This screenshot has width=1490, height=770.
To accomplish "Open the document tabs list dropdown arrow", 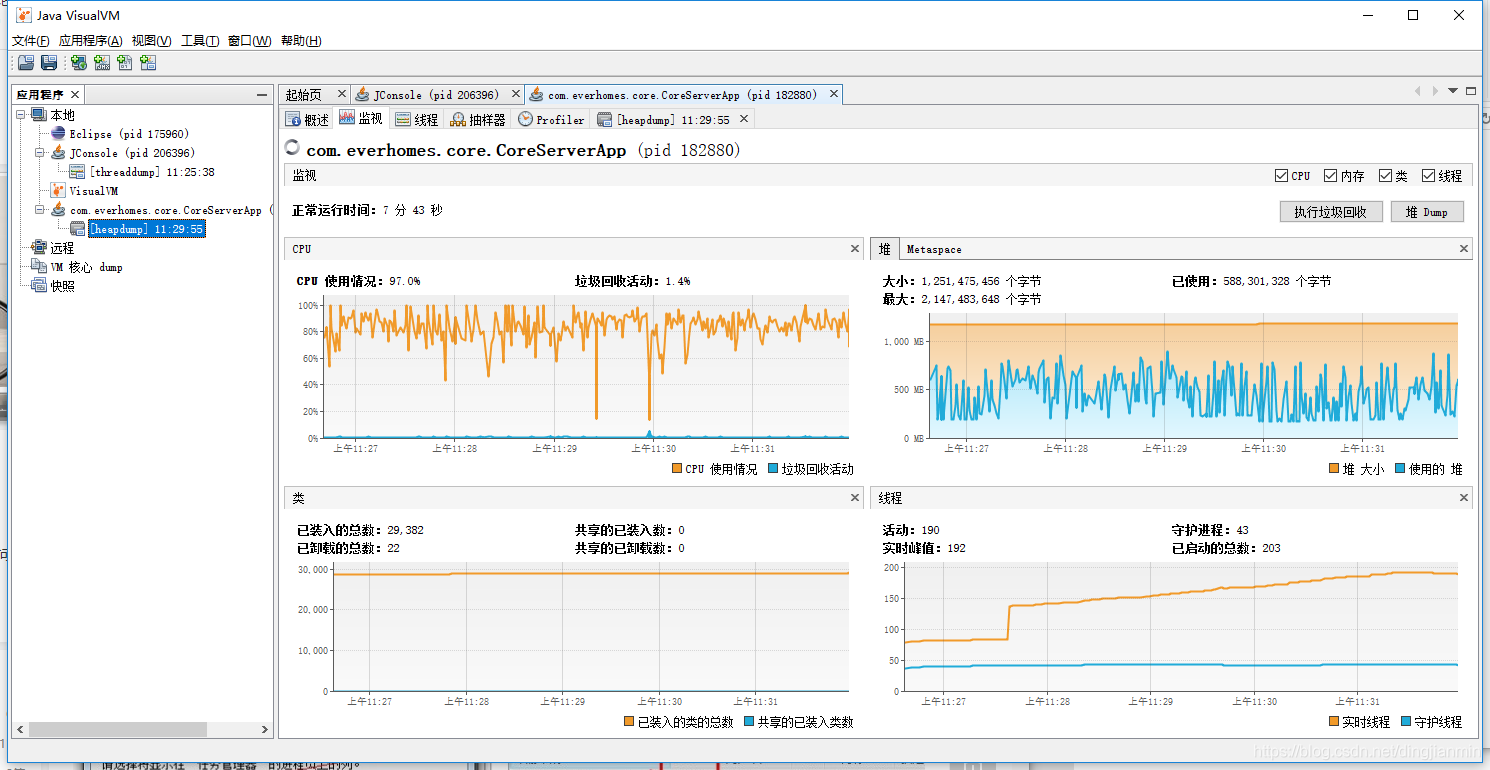I will [1453, 91].
